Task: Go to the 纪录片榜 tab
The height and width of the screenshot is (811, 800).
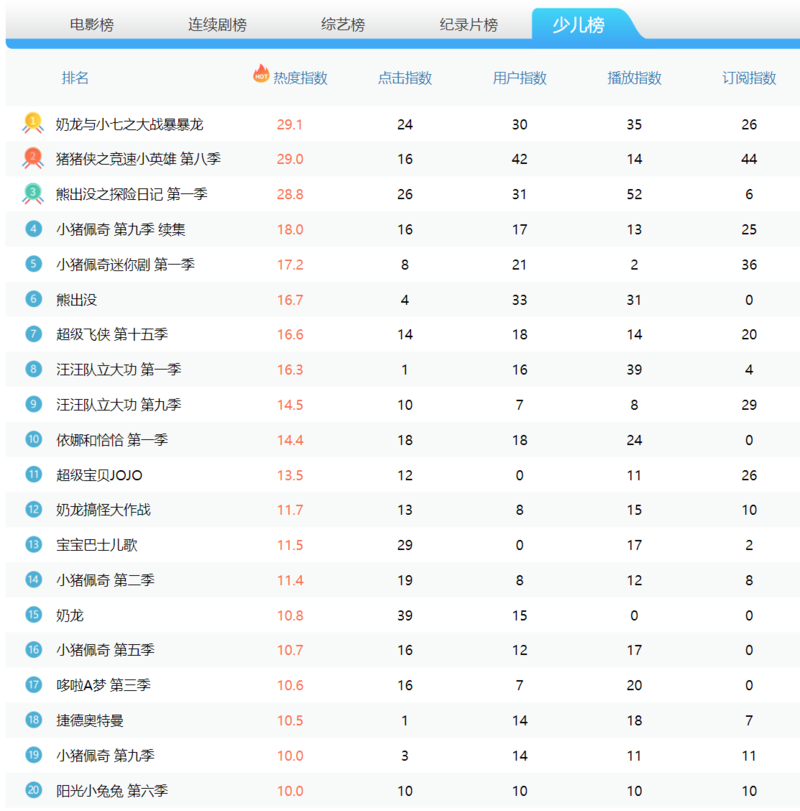Action: tap(468, 25)
